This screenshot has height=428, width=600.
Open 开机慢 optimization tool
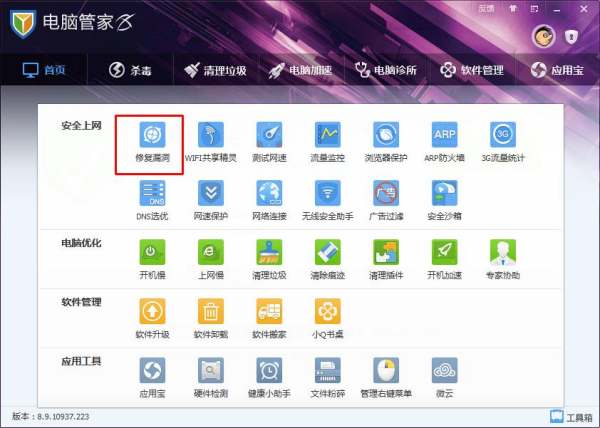click(152, 260)
